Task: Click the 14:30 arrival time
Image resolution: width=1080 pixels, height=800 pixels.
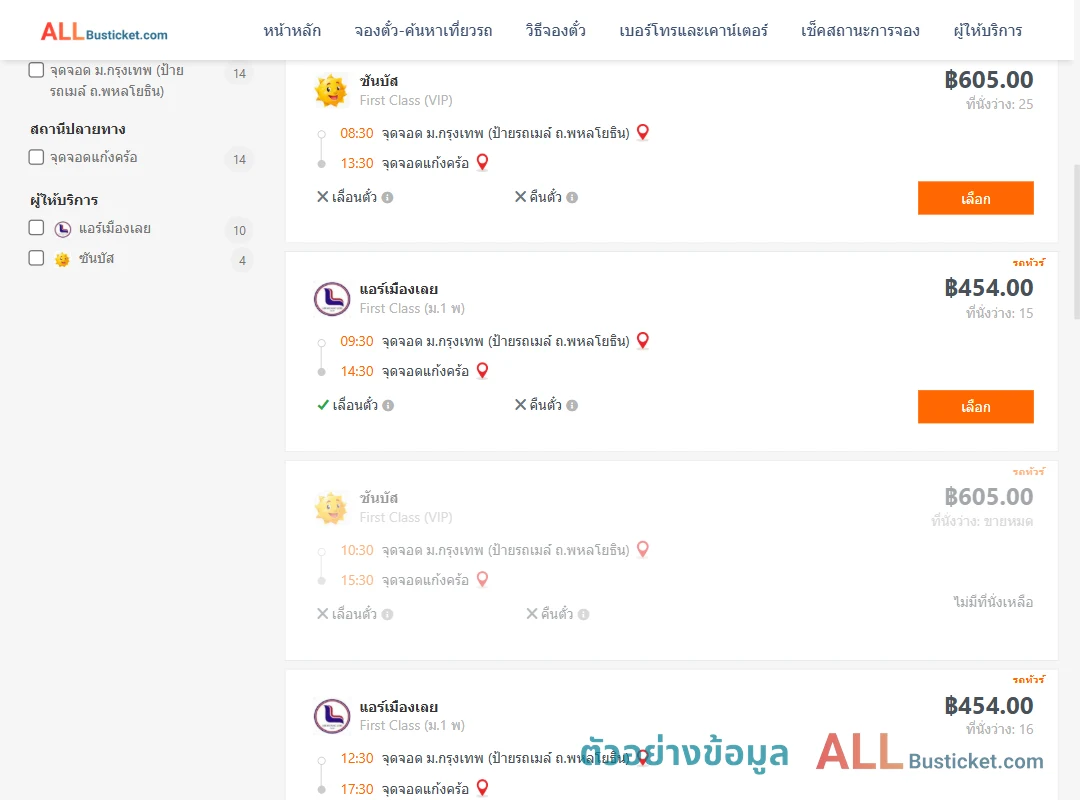Action: coord(357,372)
